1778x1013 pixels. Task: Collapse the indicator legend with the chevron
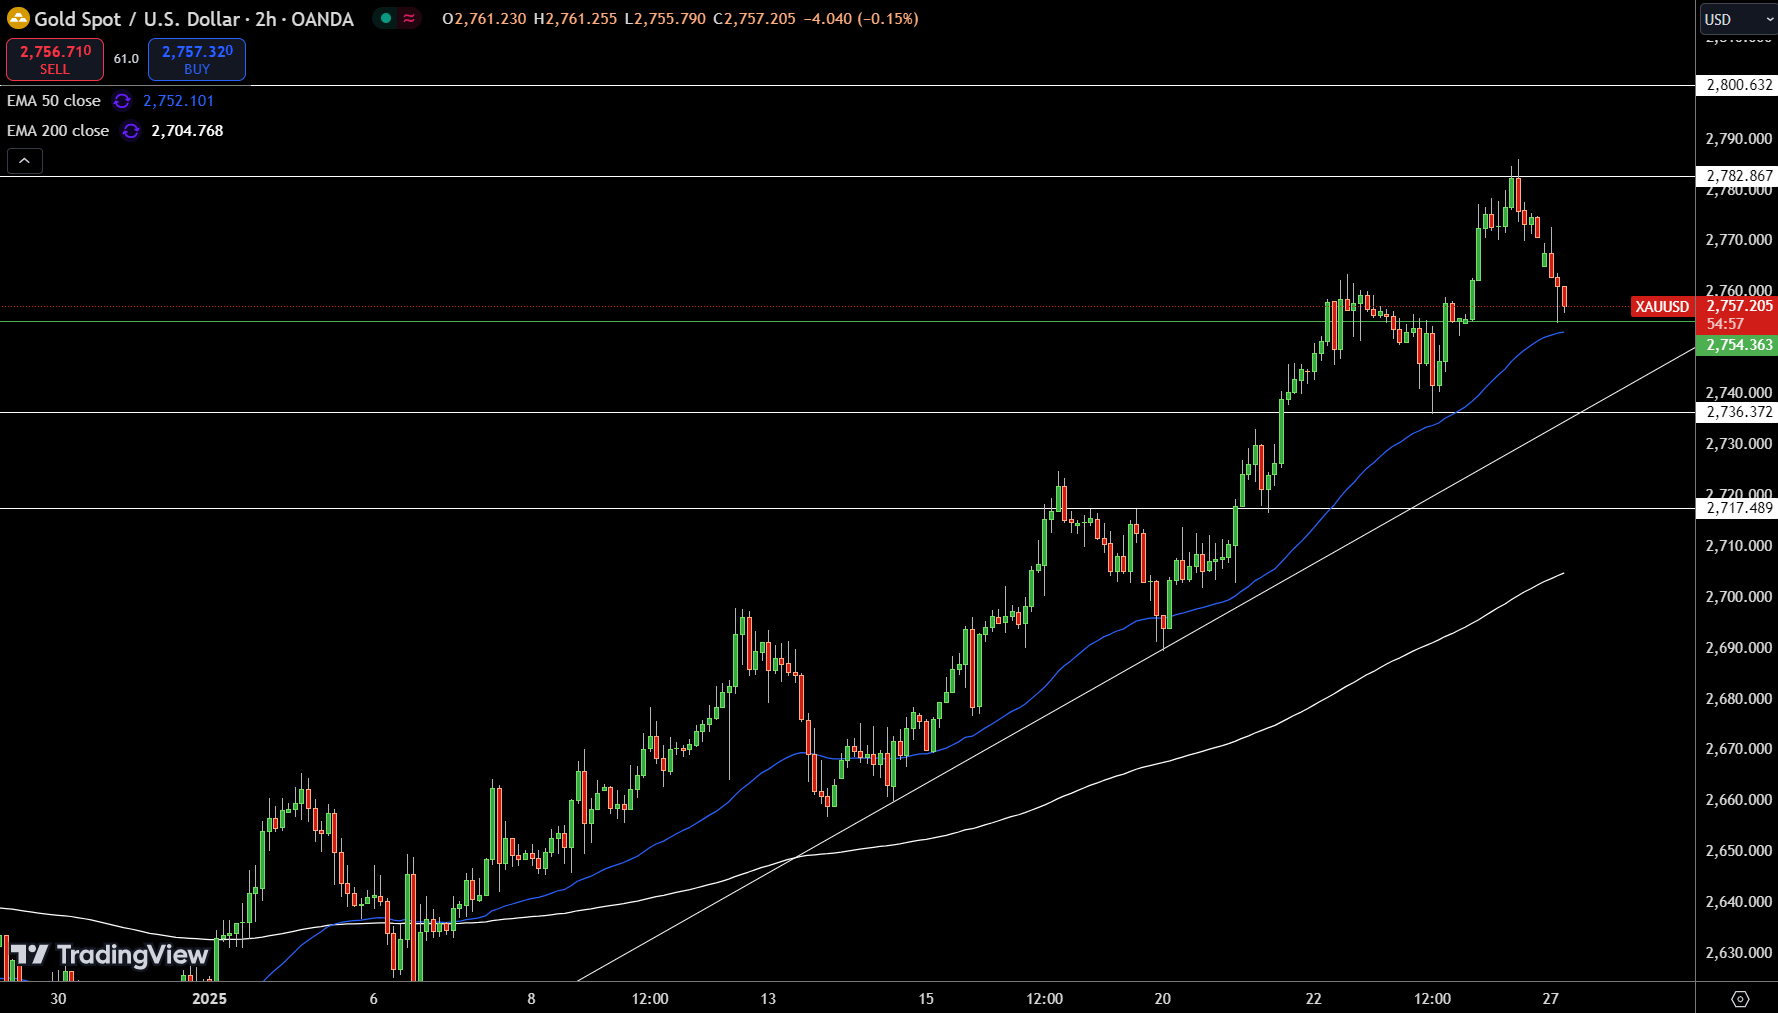pyautogui.click(x=25, y=161)
